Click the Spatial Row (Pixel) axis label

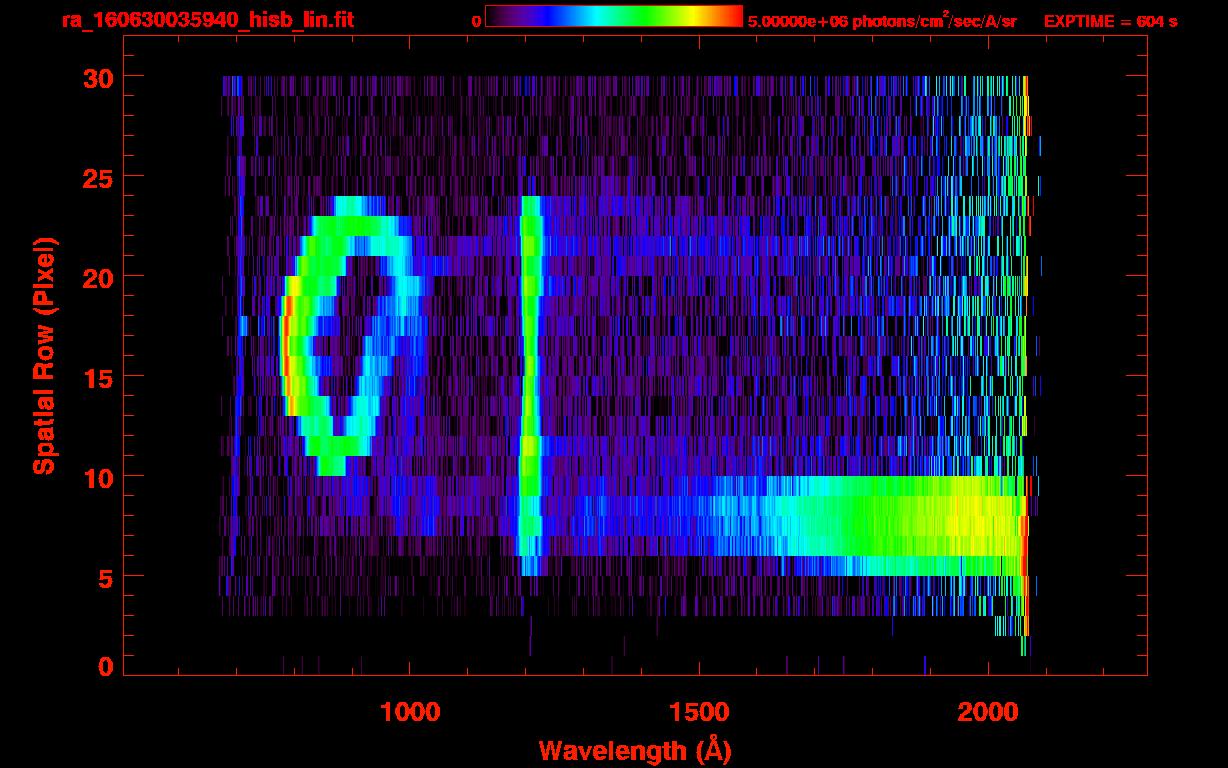[x=44, y=356]
